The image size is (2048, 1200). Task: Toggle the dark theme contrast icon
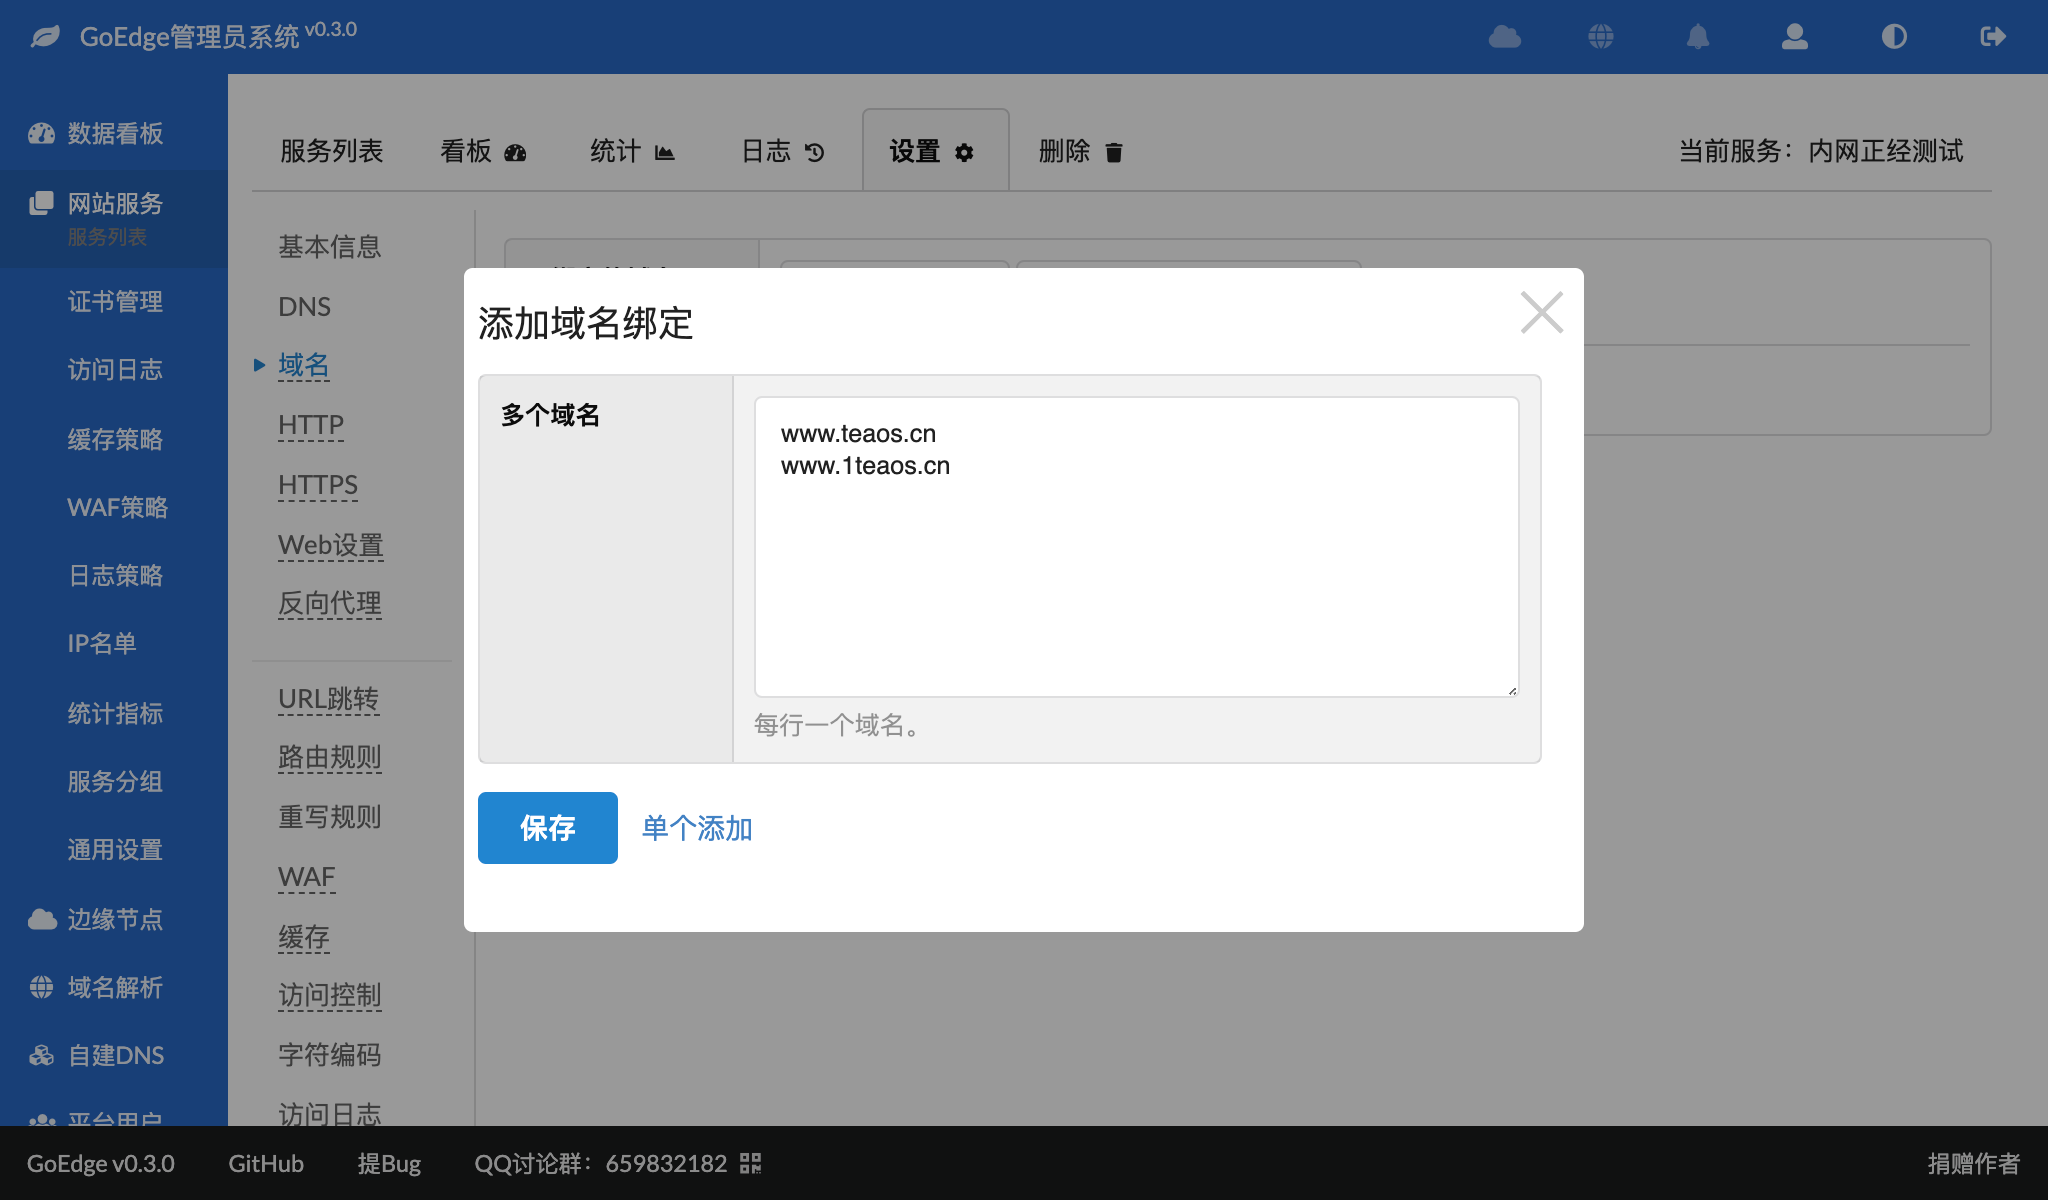point(1894,37)
